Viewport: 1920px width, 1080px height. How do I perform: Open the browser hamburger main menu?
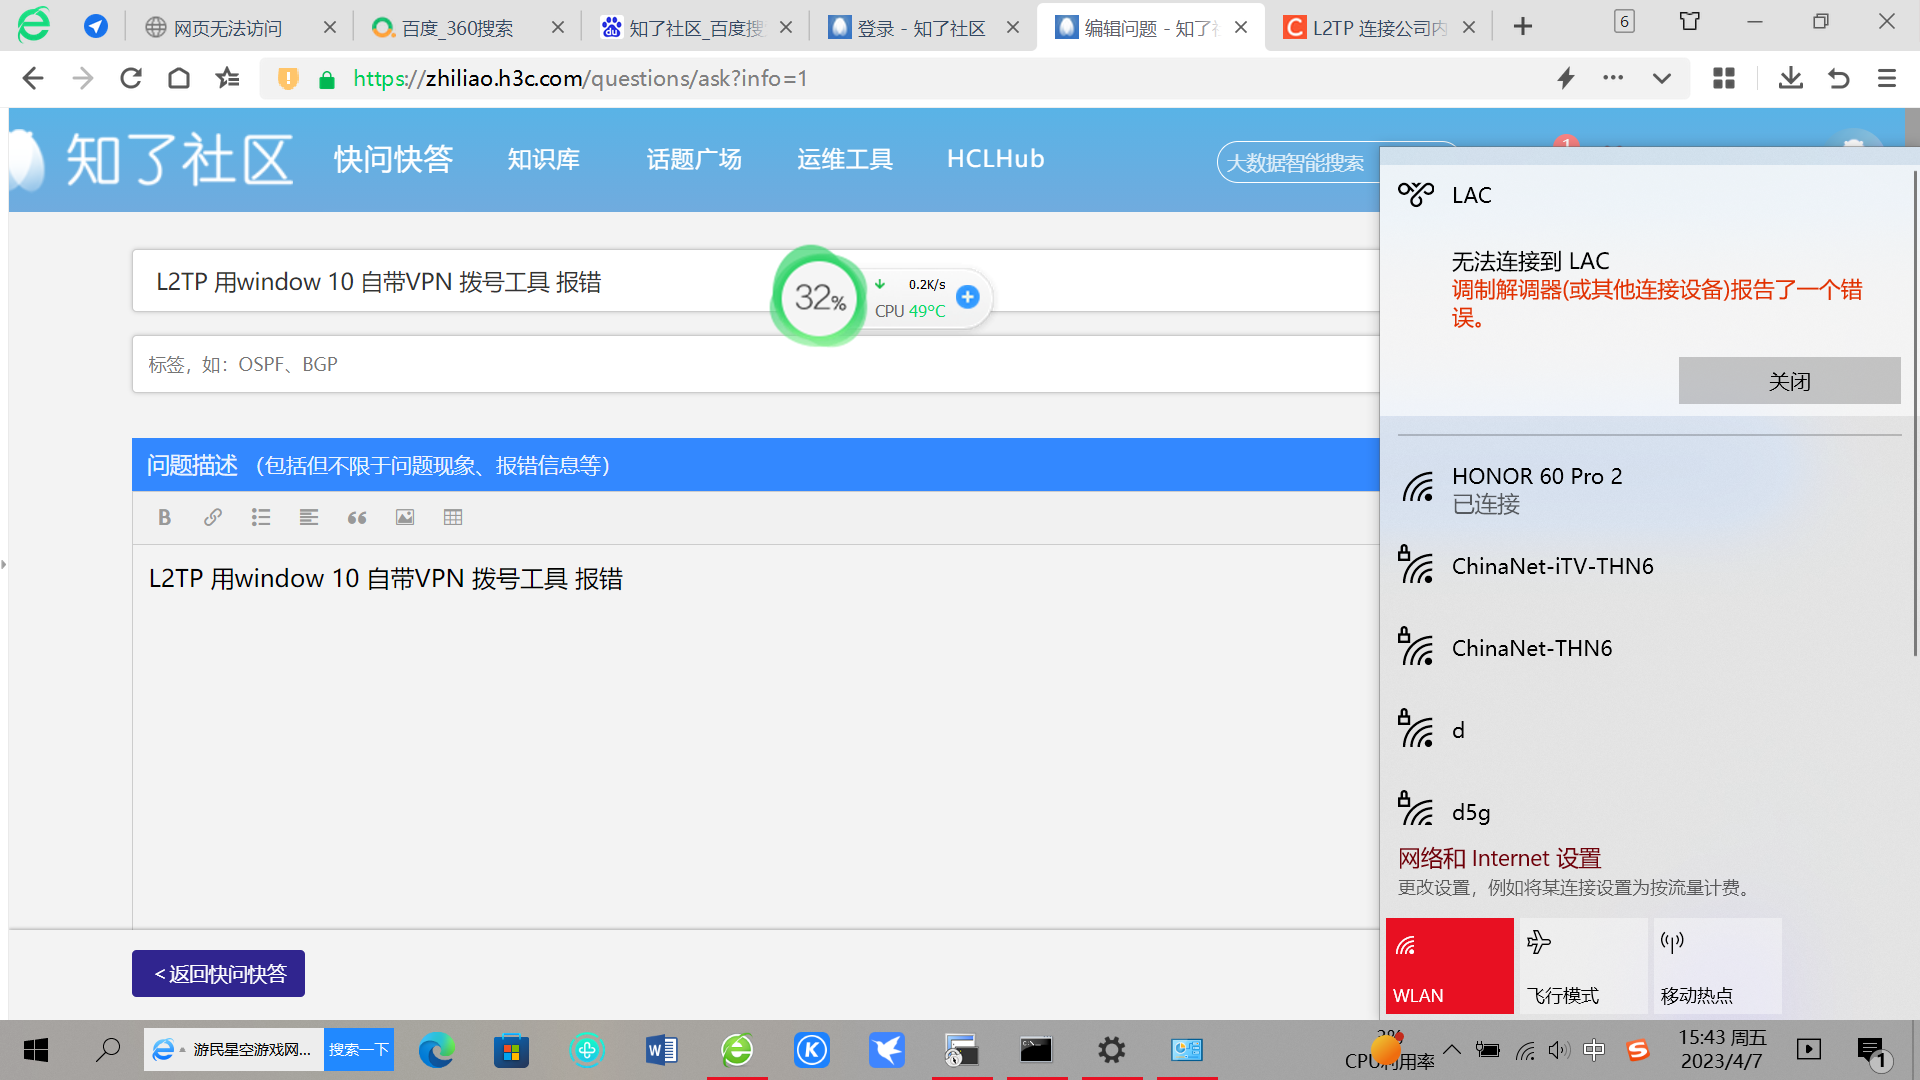pyautogui.click(x=1887, y=78)
